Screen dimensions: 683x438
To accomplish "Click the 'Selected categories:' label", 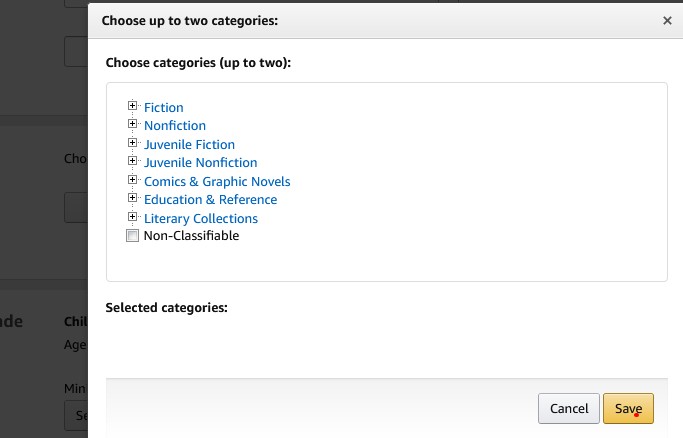I will pos(166,308).
